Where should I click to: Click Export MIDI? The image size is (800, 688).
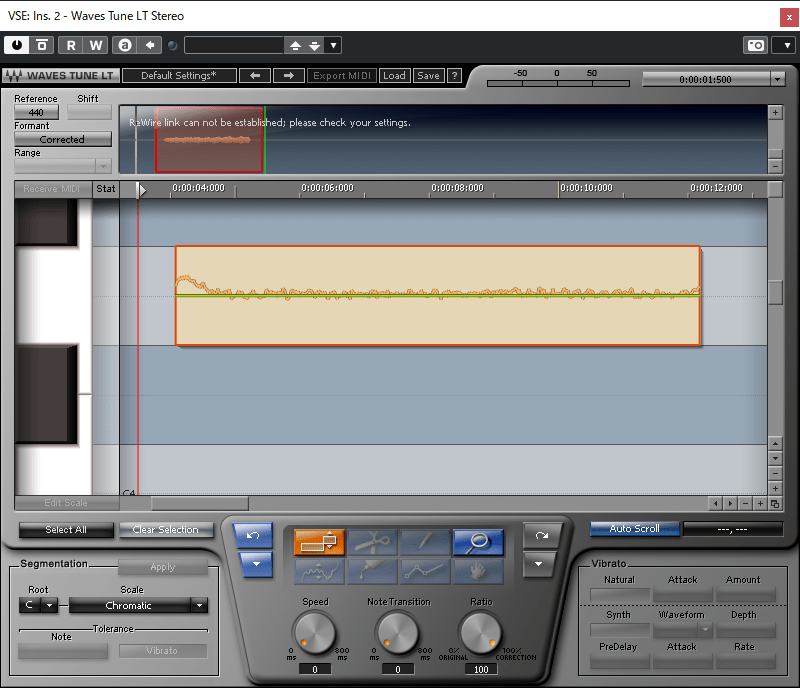coord(342,76)
